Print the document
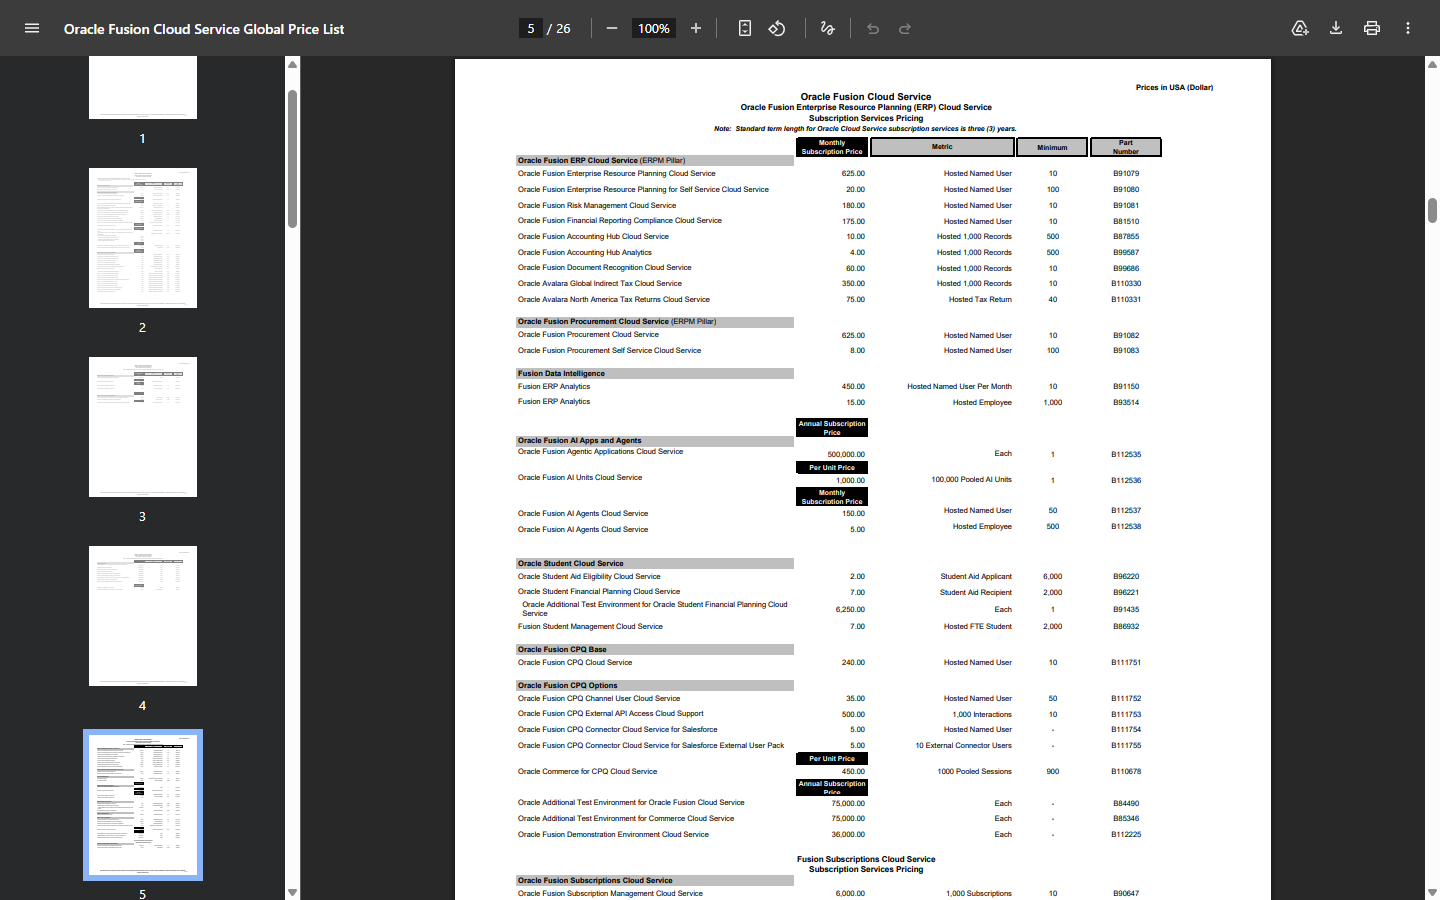The width and height of the screenshot is (1440, 900). (x=1372, y=28)
